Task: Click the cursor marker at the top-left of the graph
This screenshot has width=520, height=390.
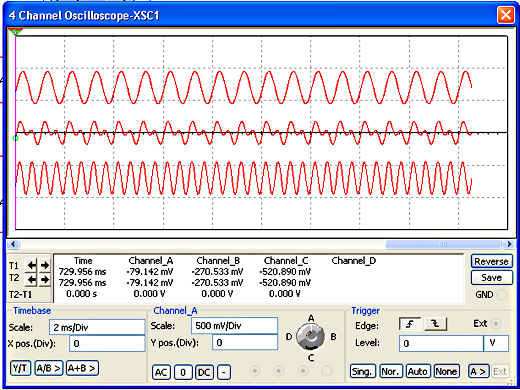Action: pyautogui.click(x=15, y=32)
